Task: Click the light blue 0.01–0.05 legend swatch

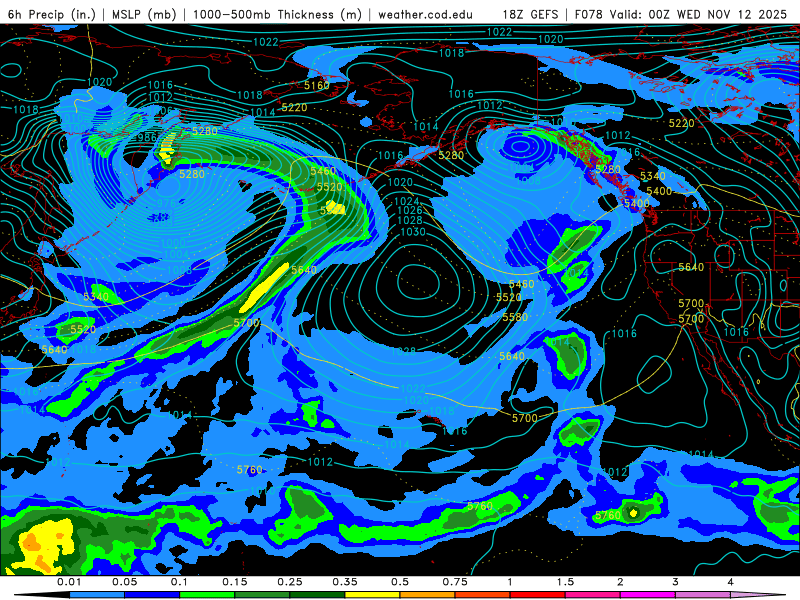Action: [x=96, y=595]
